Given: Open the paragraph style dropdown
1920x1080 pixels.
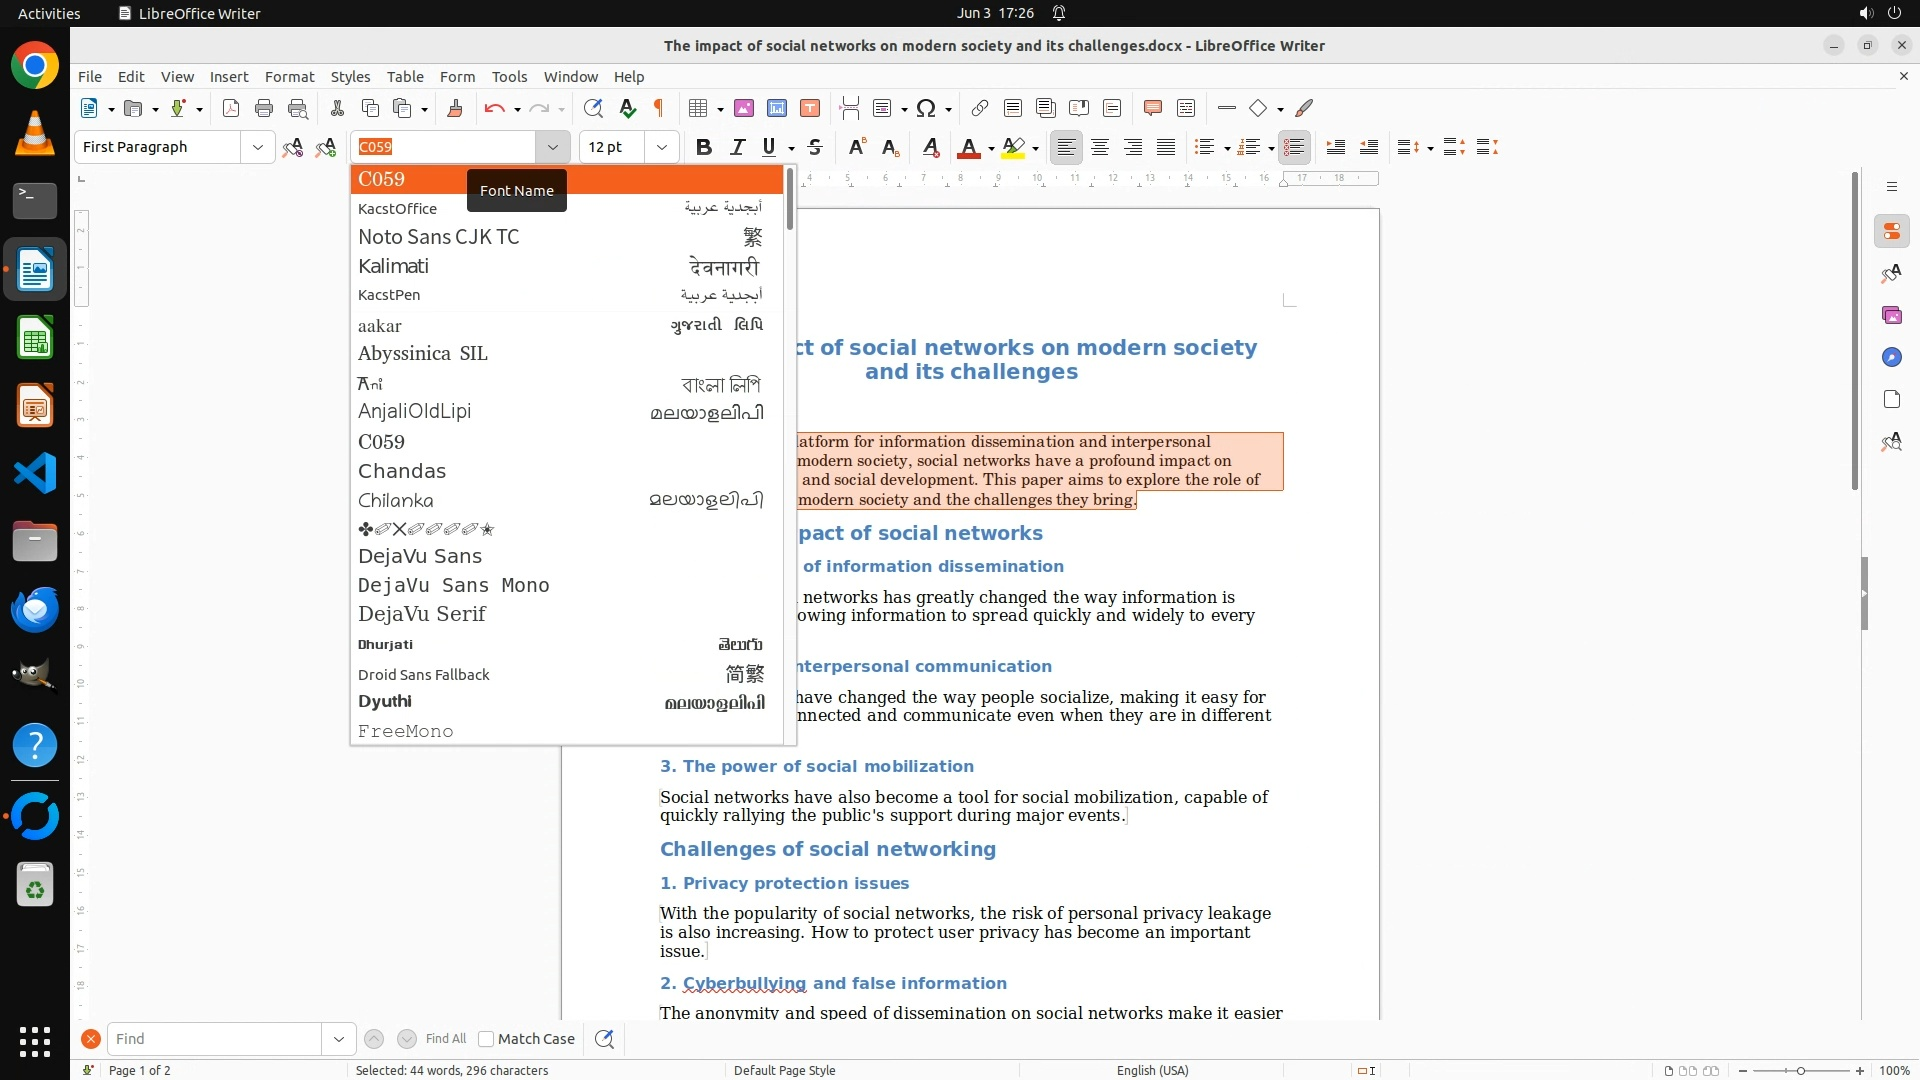Looking at the screenshot, I should [x=257, y=147].
